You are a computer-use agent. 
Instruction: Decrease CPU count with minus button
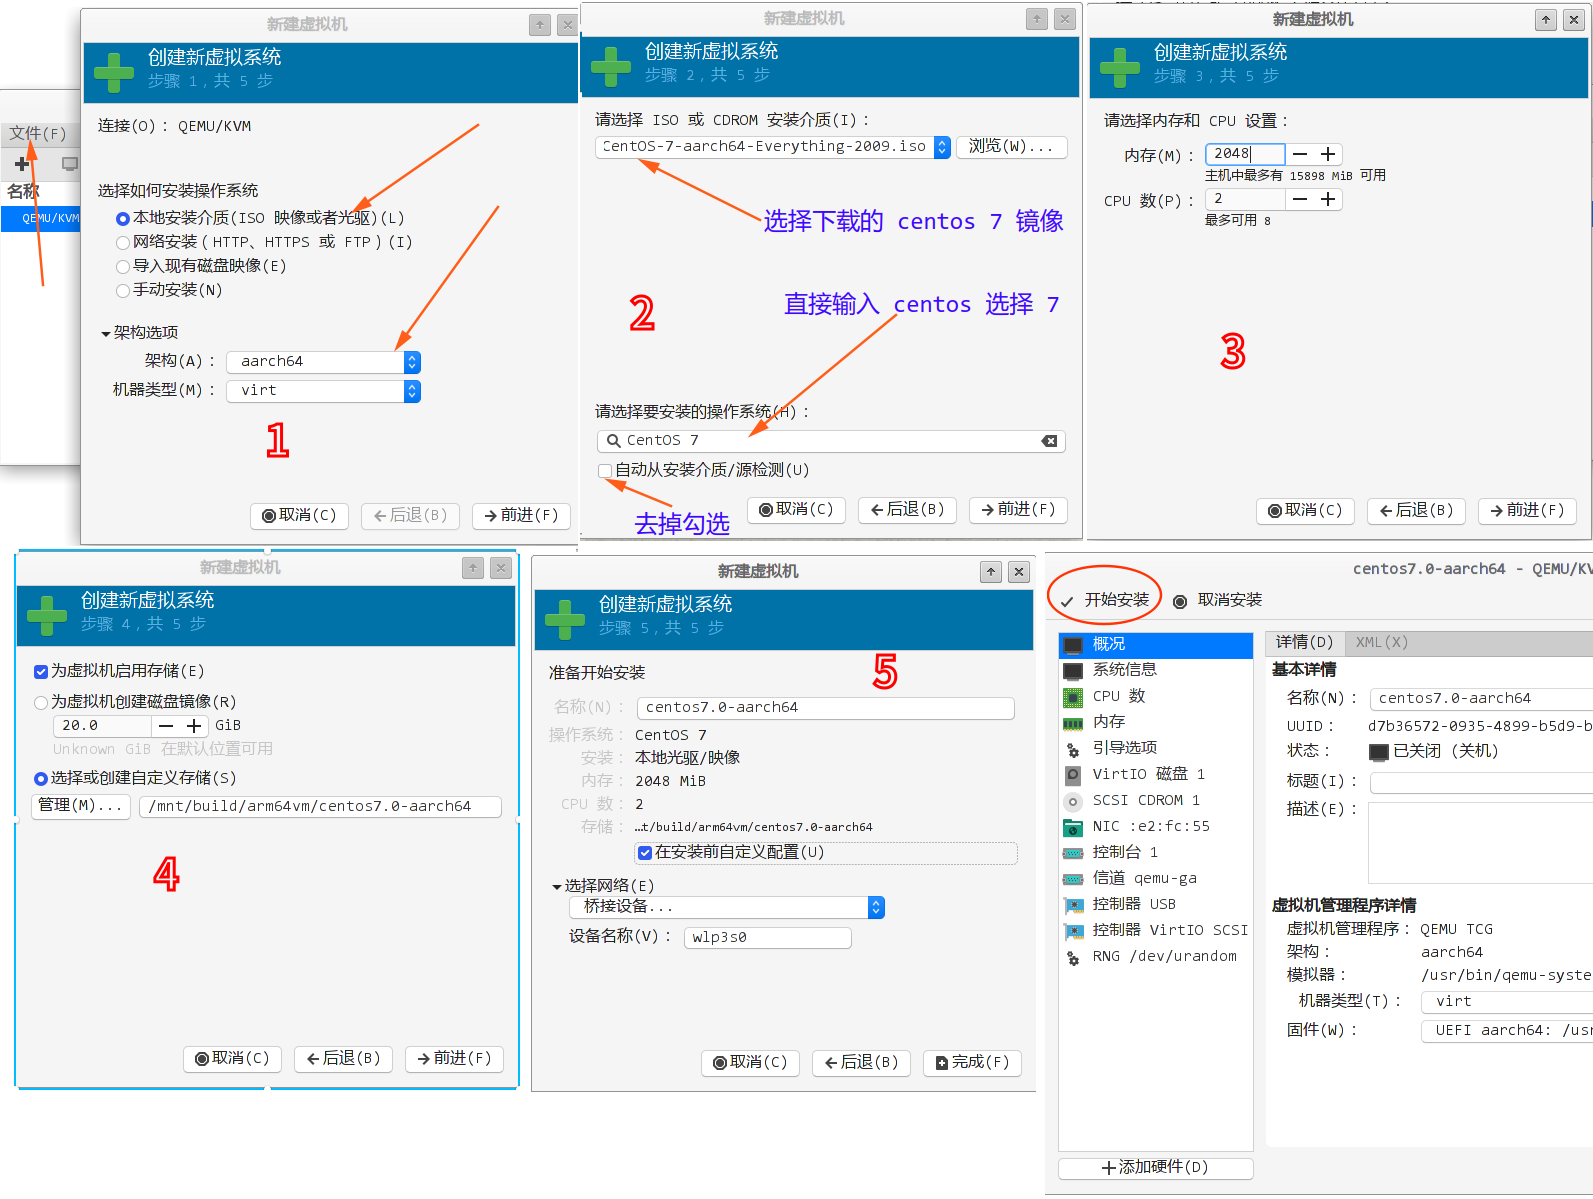[1300, 199]
